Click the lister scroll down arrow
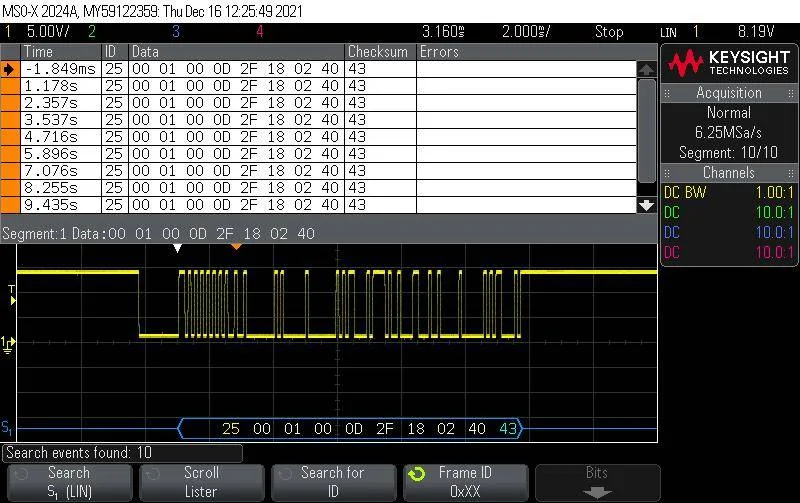The width and height of the screenshot is (800, 503). pos(646,205)
